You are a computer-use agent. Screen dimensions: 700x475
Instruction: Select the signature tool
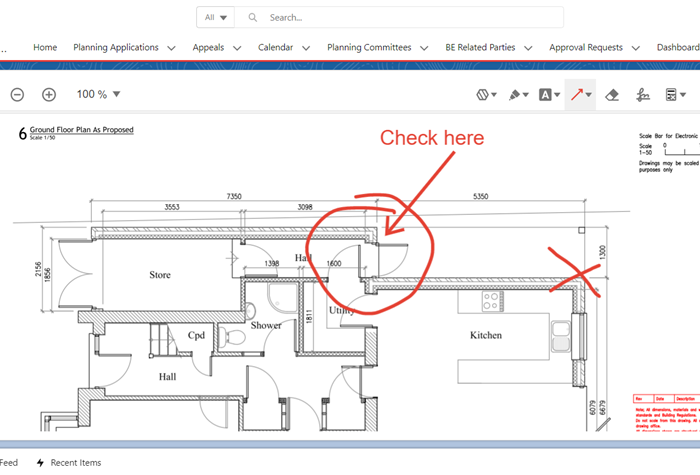[x=644, y=95]
